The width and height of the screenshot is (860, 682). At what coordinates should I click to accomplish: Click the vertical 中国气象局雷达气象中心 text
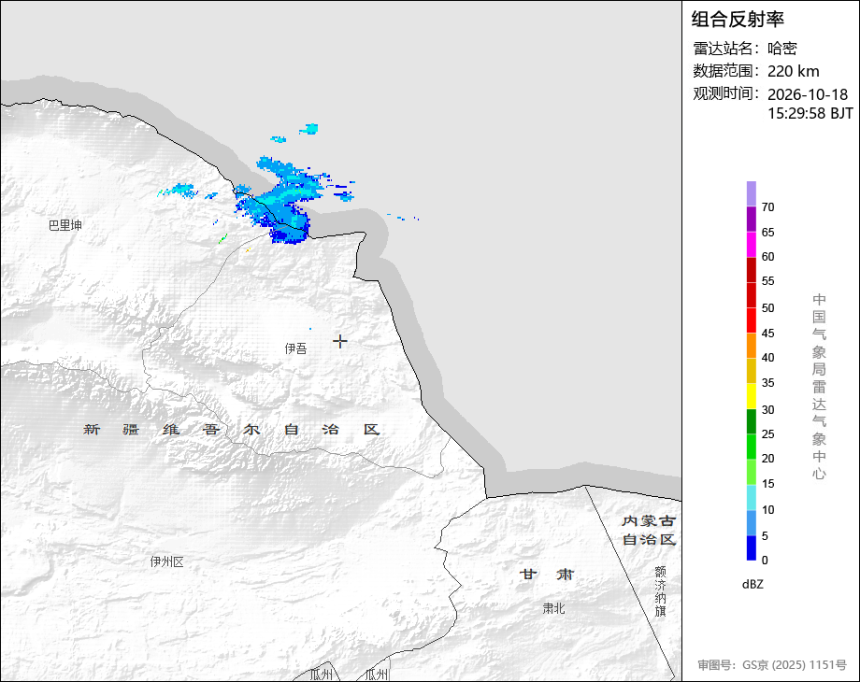(x=819, y=386)
